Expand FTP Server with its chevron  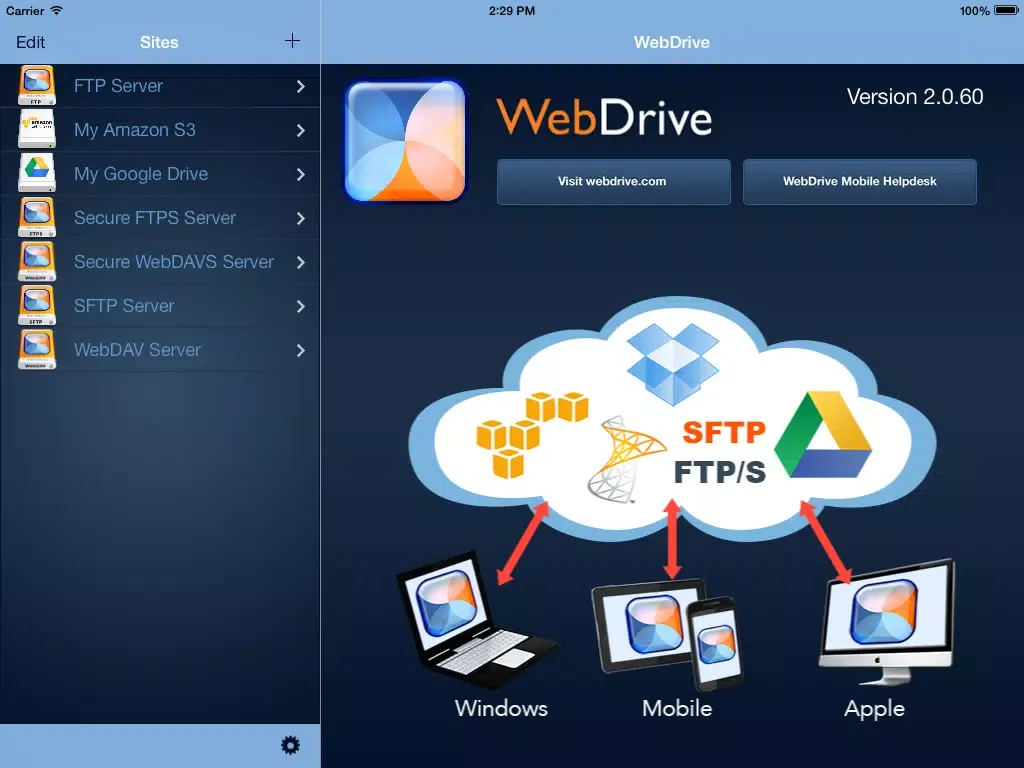click(x=300, y=86)
